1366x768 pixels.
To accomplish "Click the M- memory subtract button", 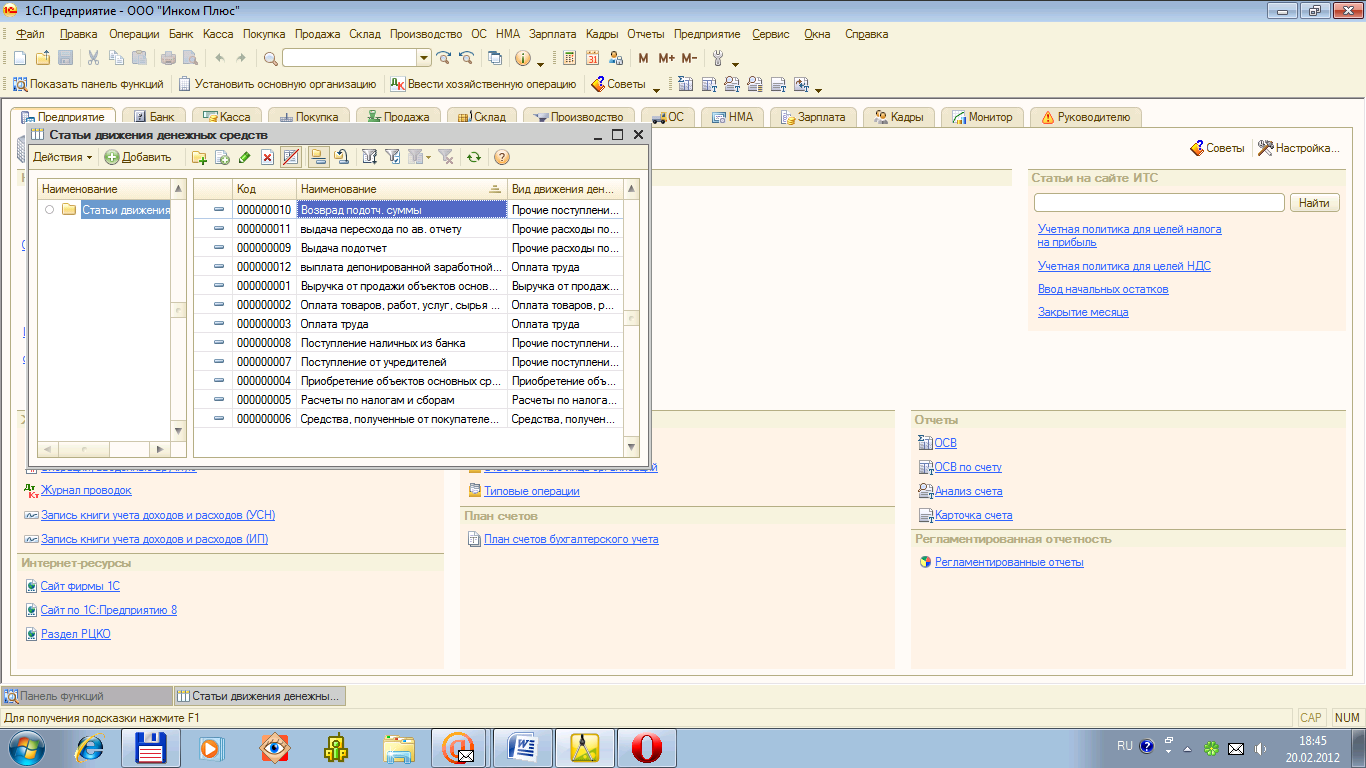I will 689,58.
